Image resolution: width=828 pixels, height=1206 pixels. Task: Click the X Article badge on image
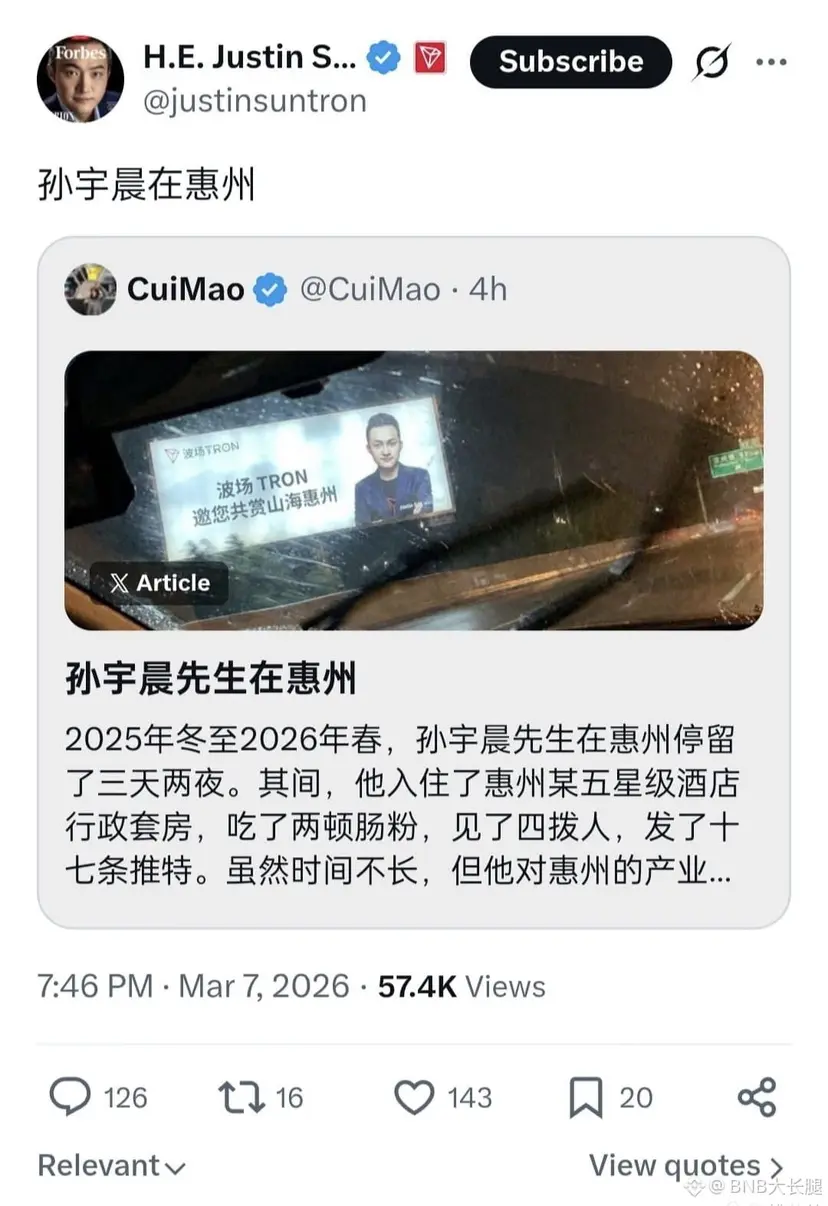click(159, 583)
